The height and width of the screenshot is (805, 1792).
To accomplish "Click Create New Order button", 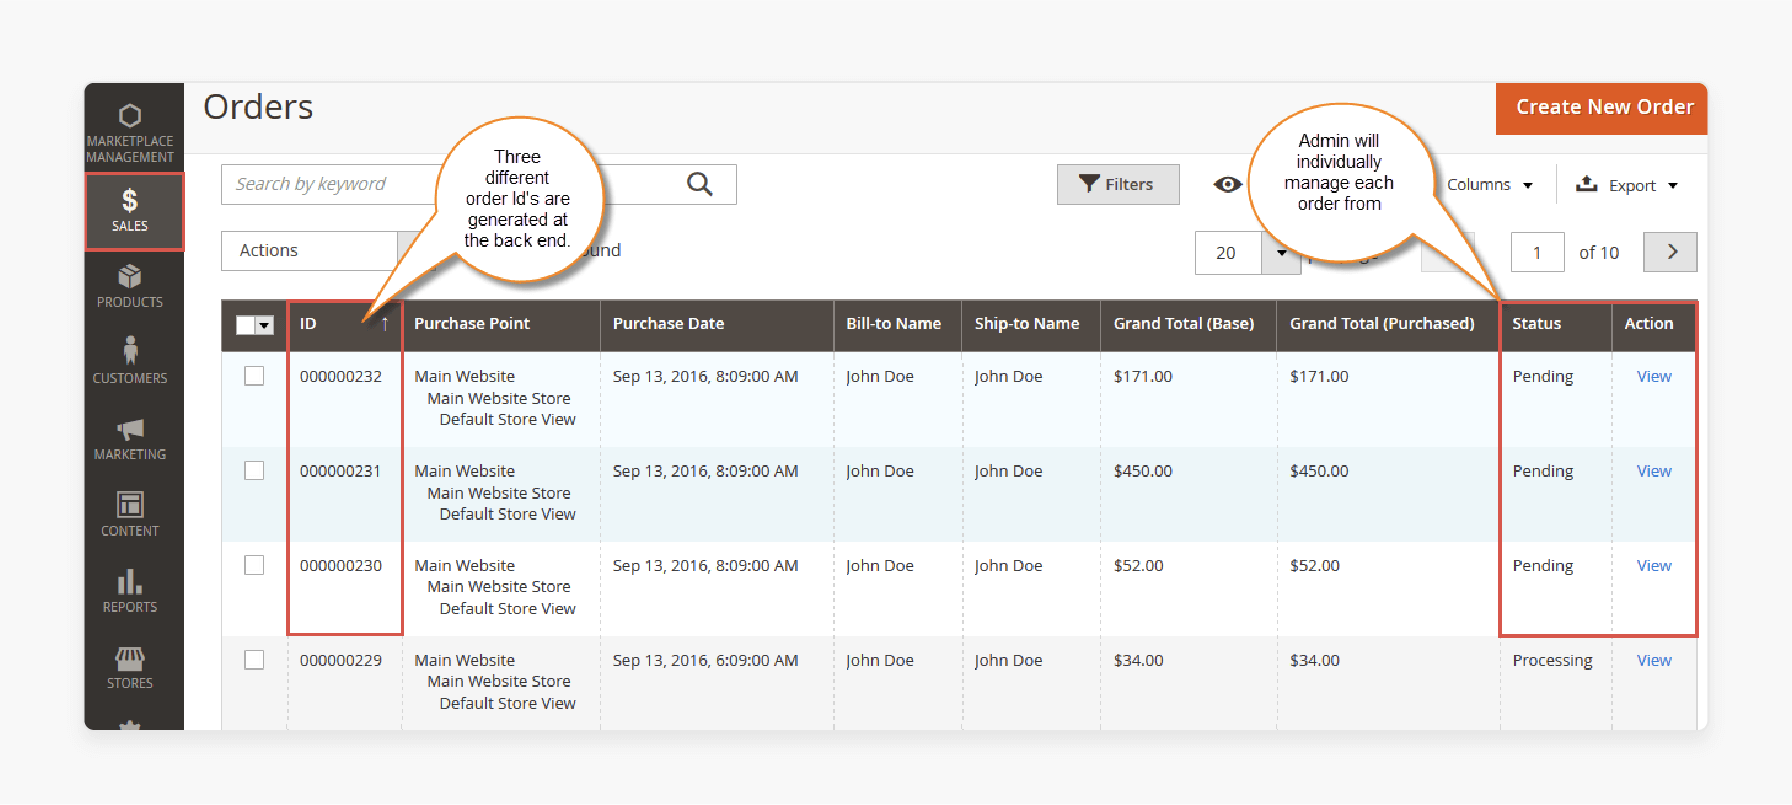I will (x=1602, y=108).
